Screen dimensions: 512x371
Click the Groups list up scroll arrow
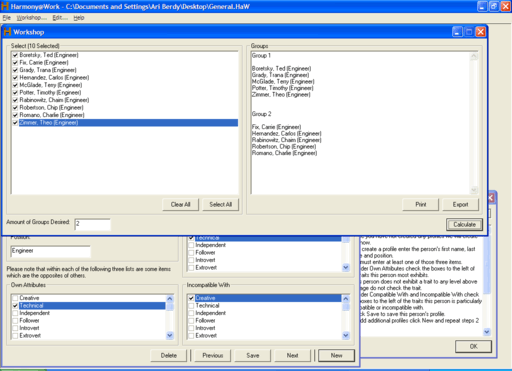[474, 56]
